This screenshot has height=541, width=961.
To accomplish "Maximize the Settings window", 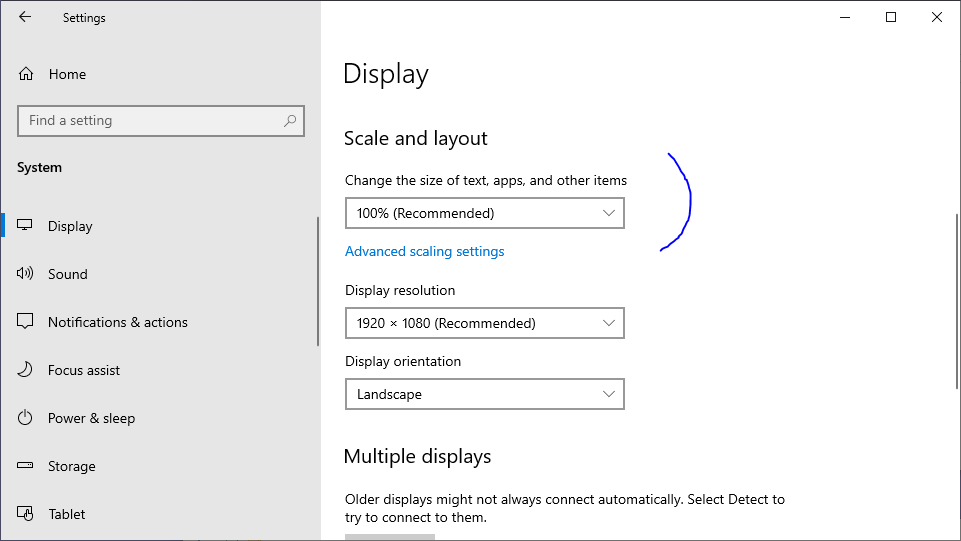I will coord(891,17).
